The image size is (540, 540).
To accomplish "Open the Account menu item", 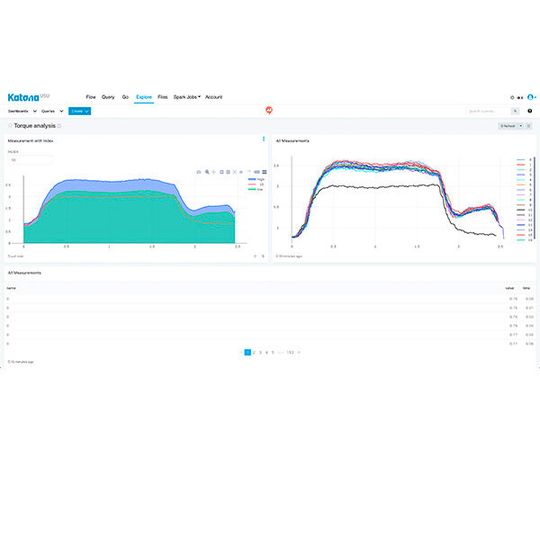I will tap(214, 97).
